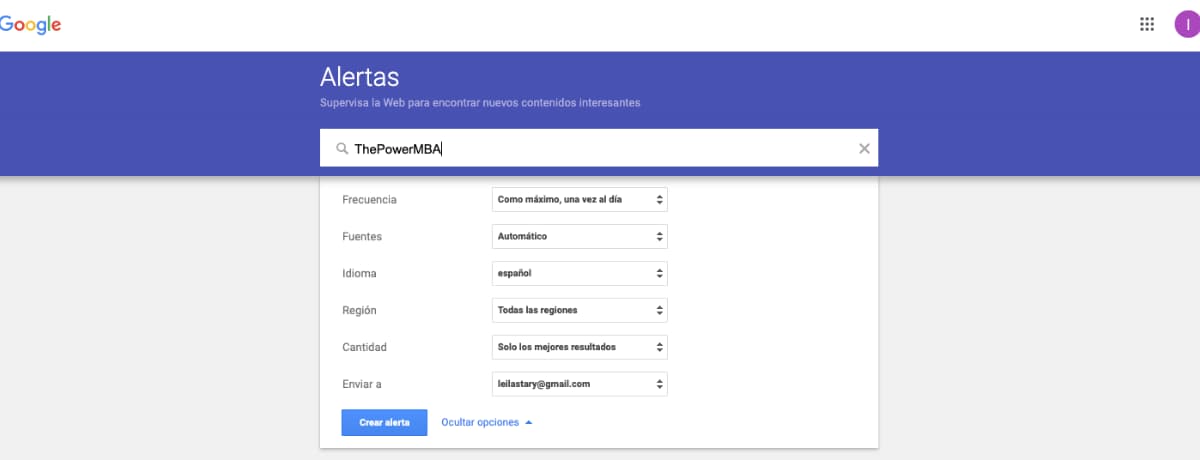This screenshot has width=1200, height=460.
Task: Open the Frecuencia dropdown
Action: coord(580,200)
